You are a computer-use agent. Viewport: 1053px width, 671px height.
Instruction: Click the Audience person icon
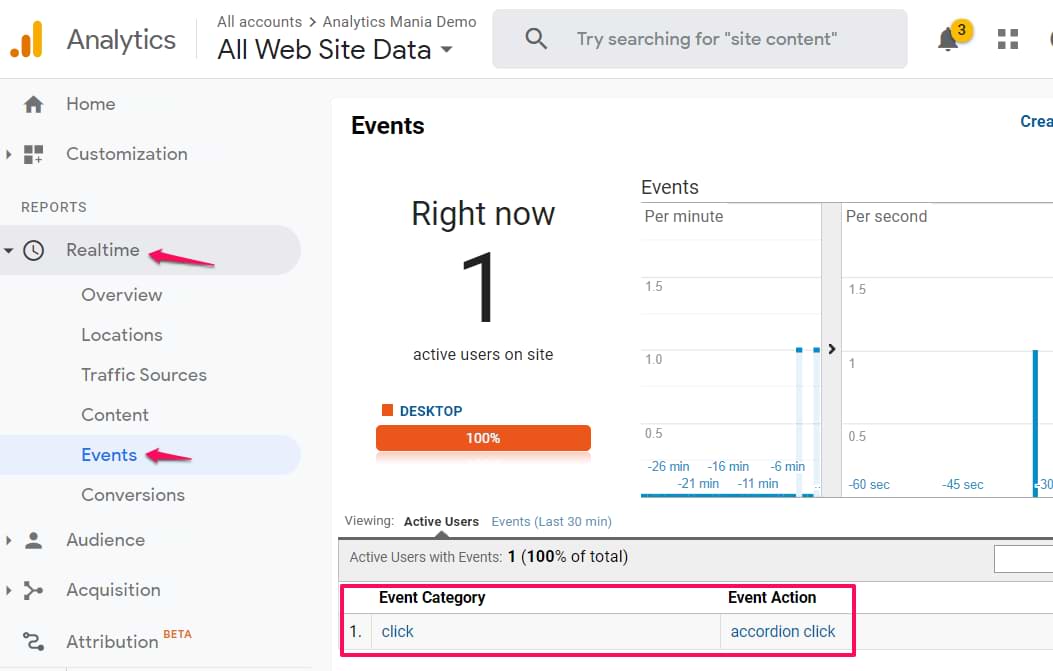tap(34, 540)
